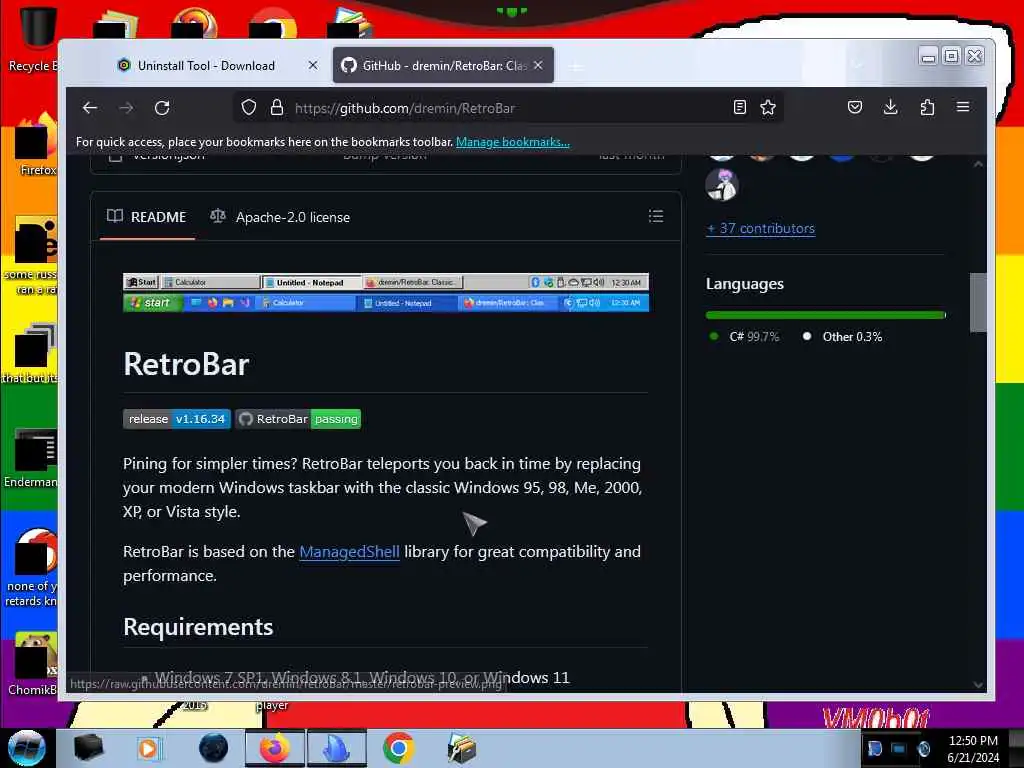Open the RetroBar preview taskbar image
The width and height of the screenshot is (1024, 768).
click(x=386, y=292)
